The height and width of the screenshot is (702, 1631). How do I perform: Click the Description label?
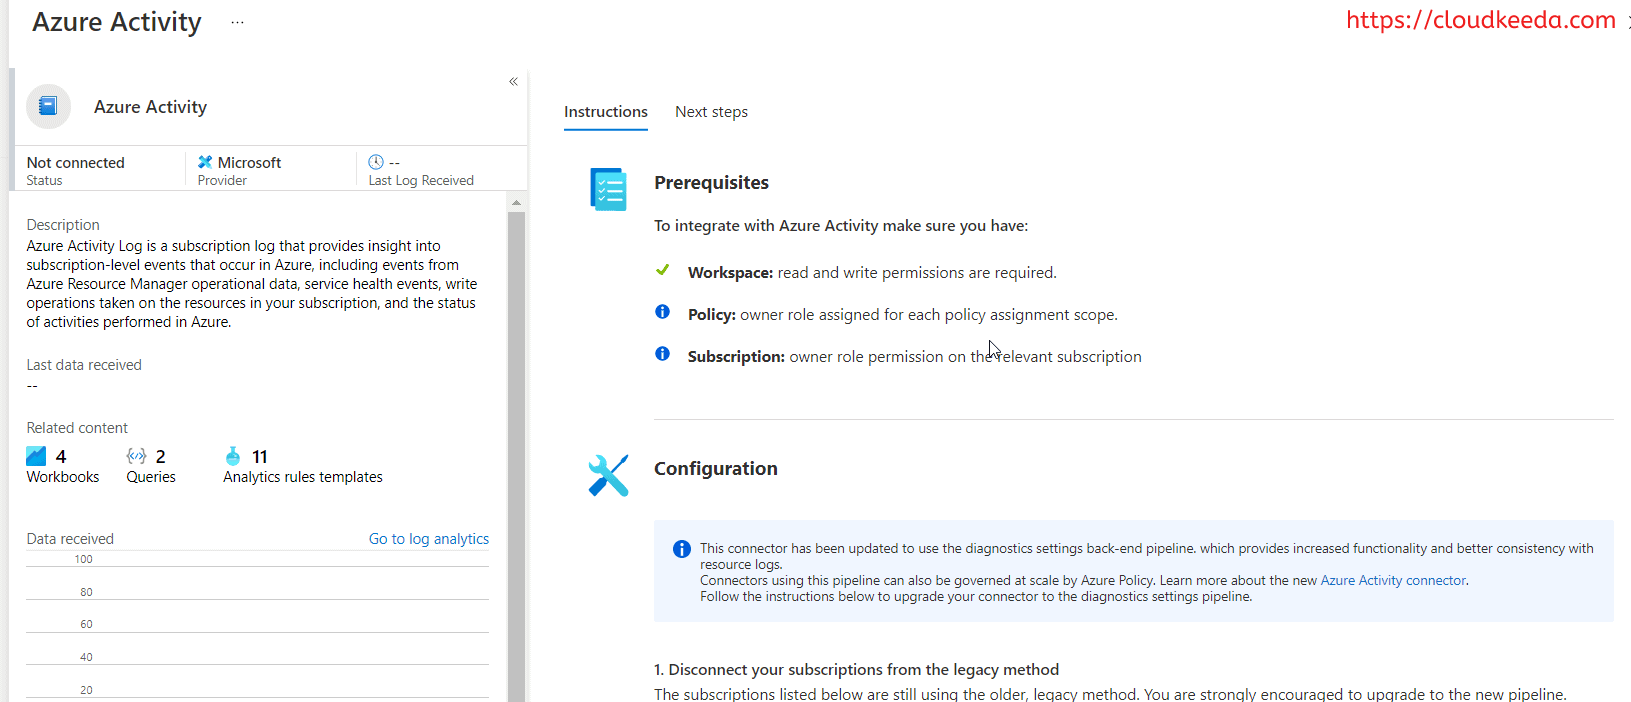63,225
